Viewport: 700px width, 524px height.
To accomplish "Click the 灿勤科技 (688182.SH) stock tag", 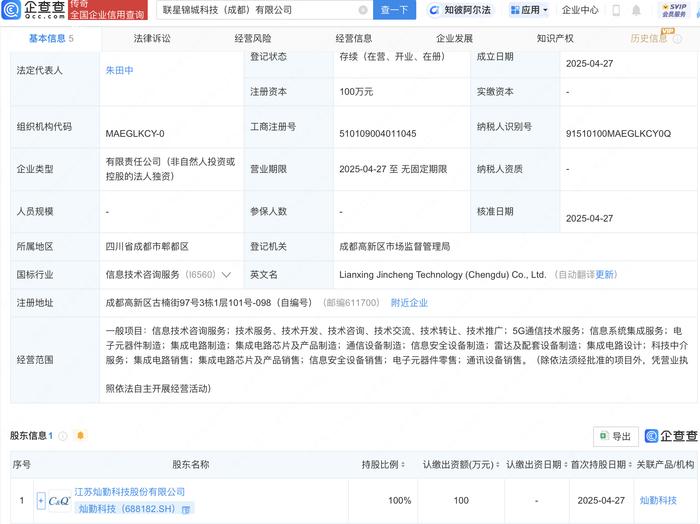I will pyautogui.click(x=134, y=509).
